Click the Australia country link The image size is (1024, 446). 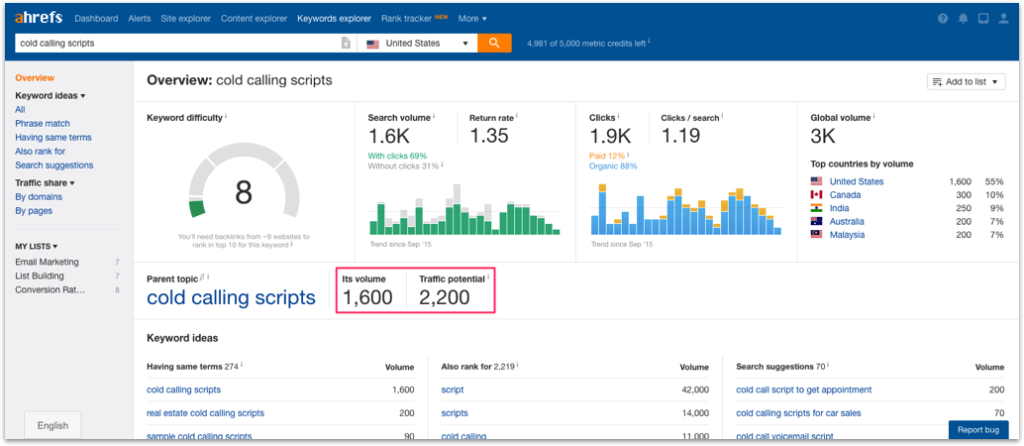[x=847, y=221]
